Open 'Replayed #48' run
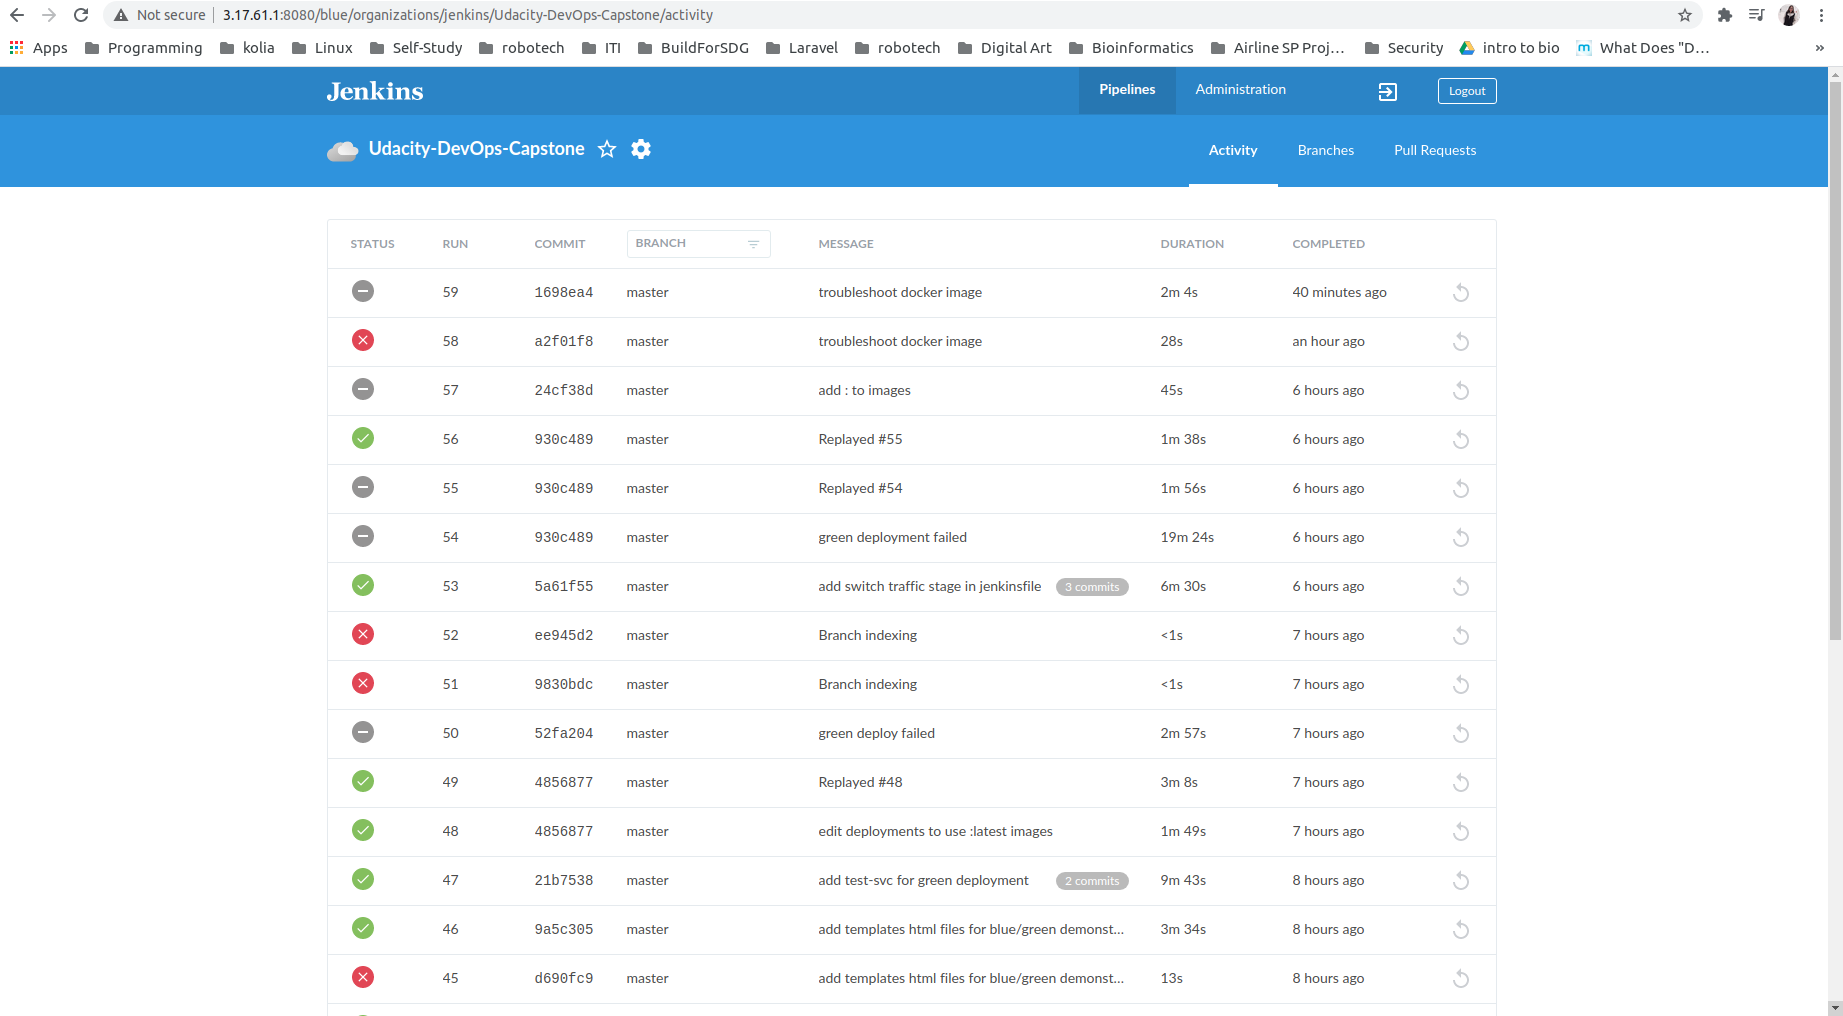The width and height of the screenshot is (1843, 1016). 860,783
